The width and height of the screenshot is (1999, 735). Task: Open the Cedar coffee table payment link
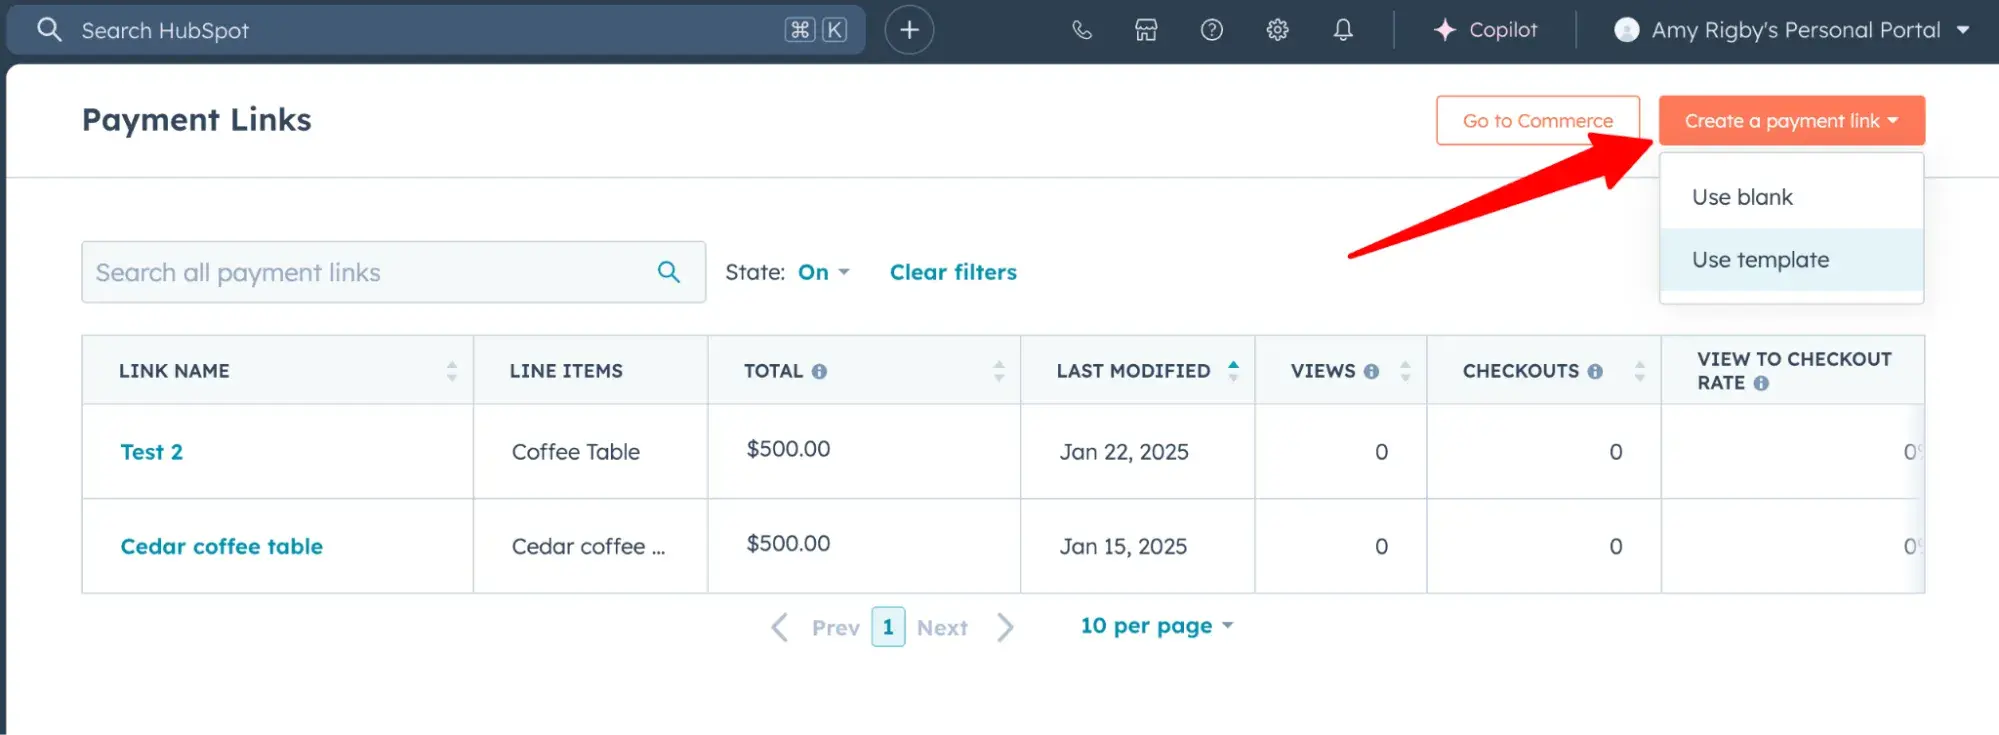coord(221,546)
